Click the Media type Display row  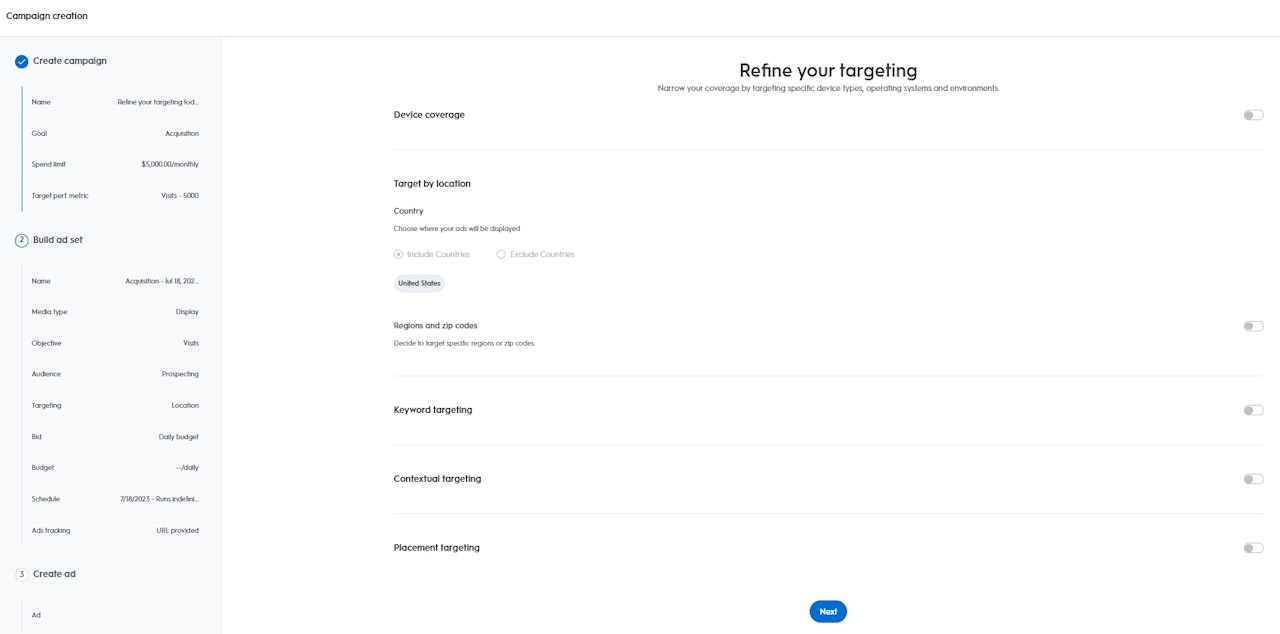[x=115, y=312]
